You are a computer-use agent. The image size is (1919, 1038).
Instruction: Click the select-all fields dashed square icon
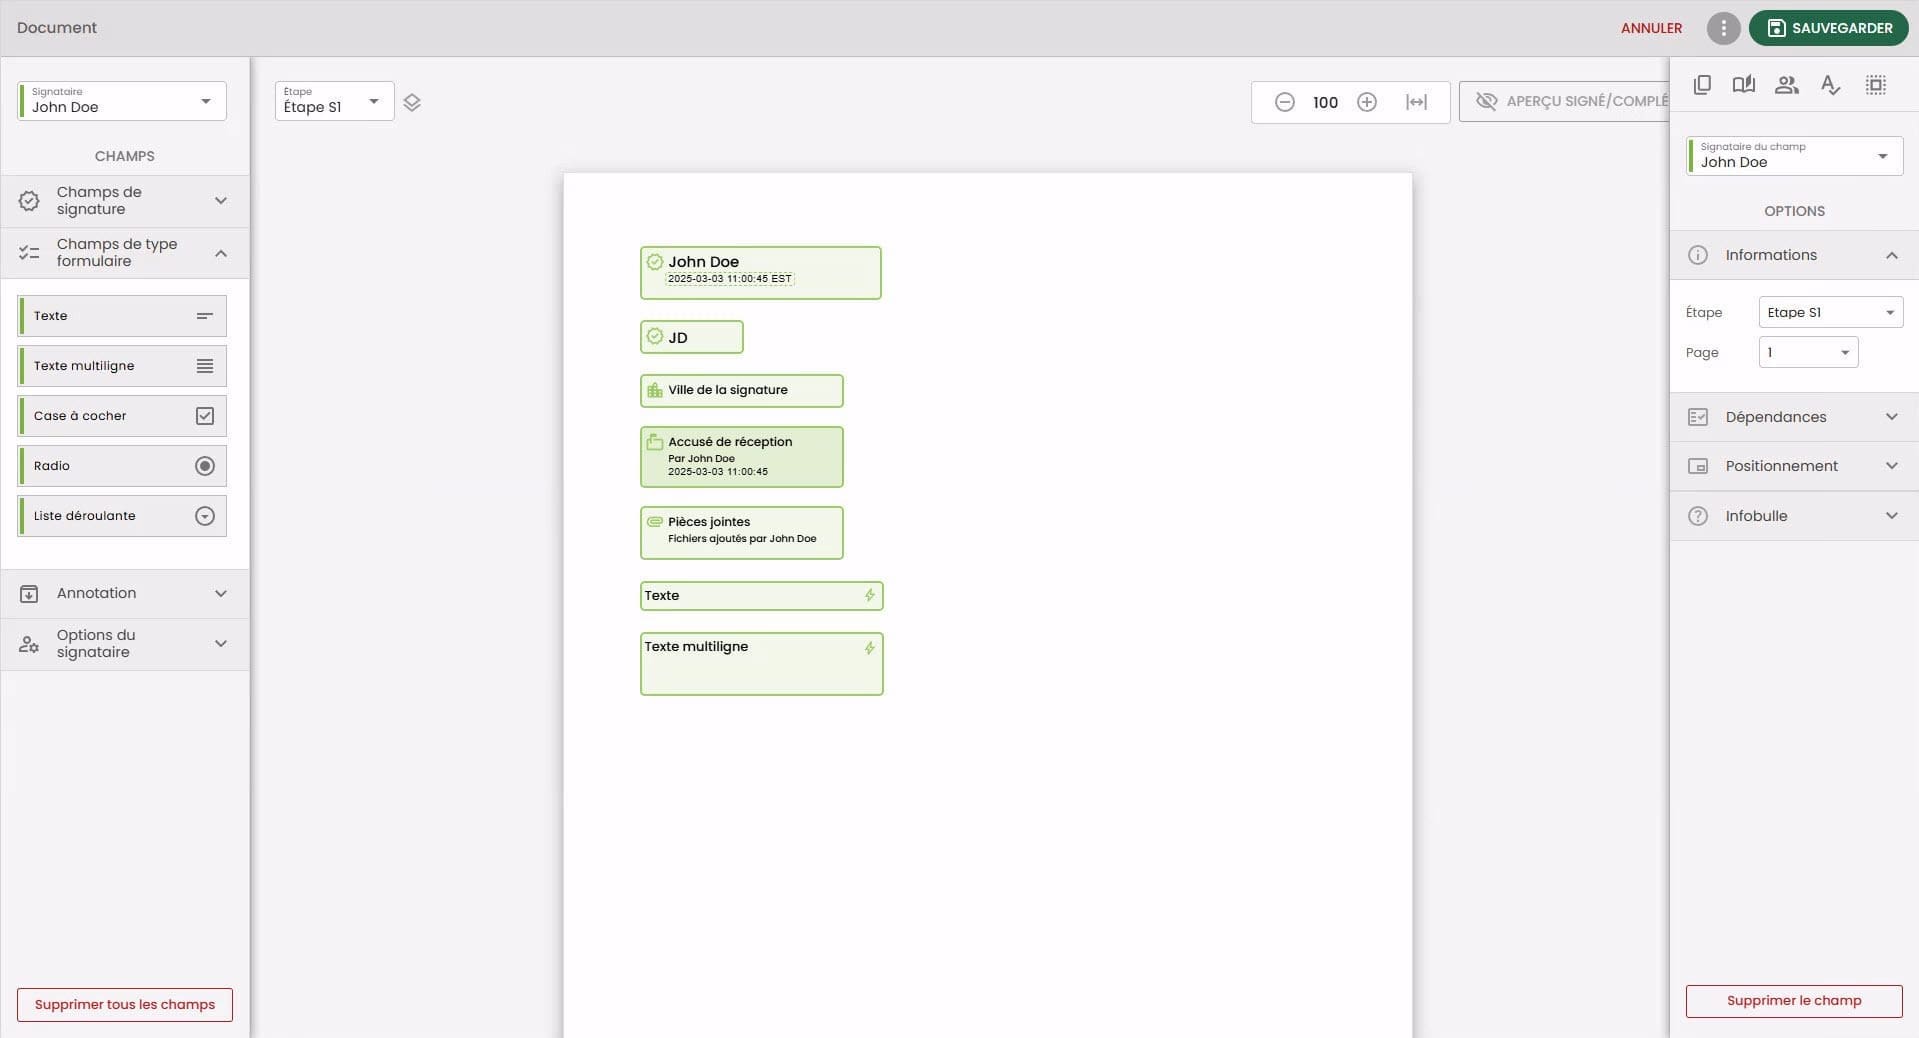point(1875,85)
